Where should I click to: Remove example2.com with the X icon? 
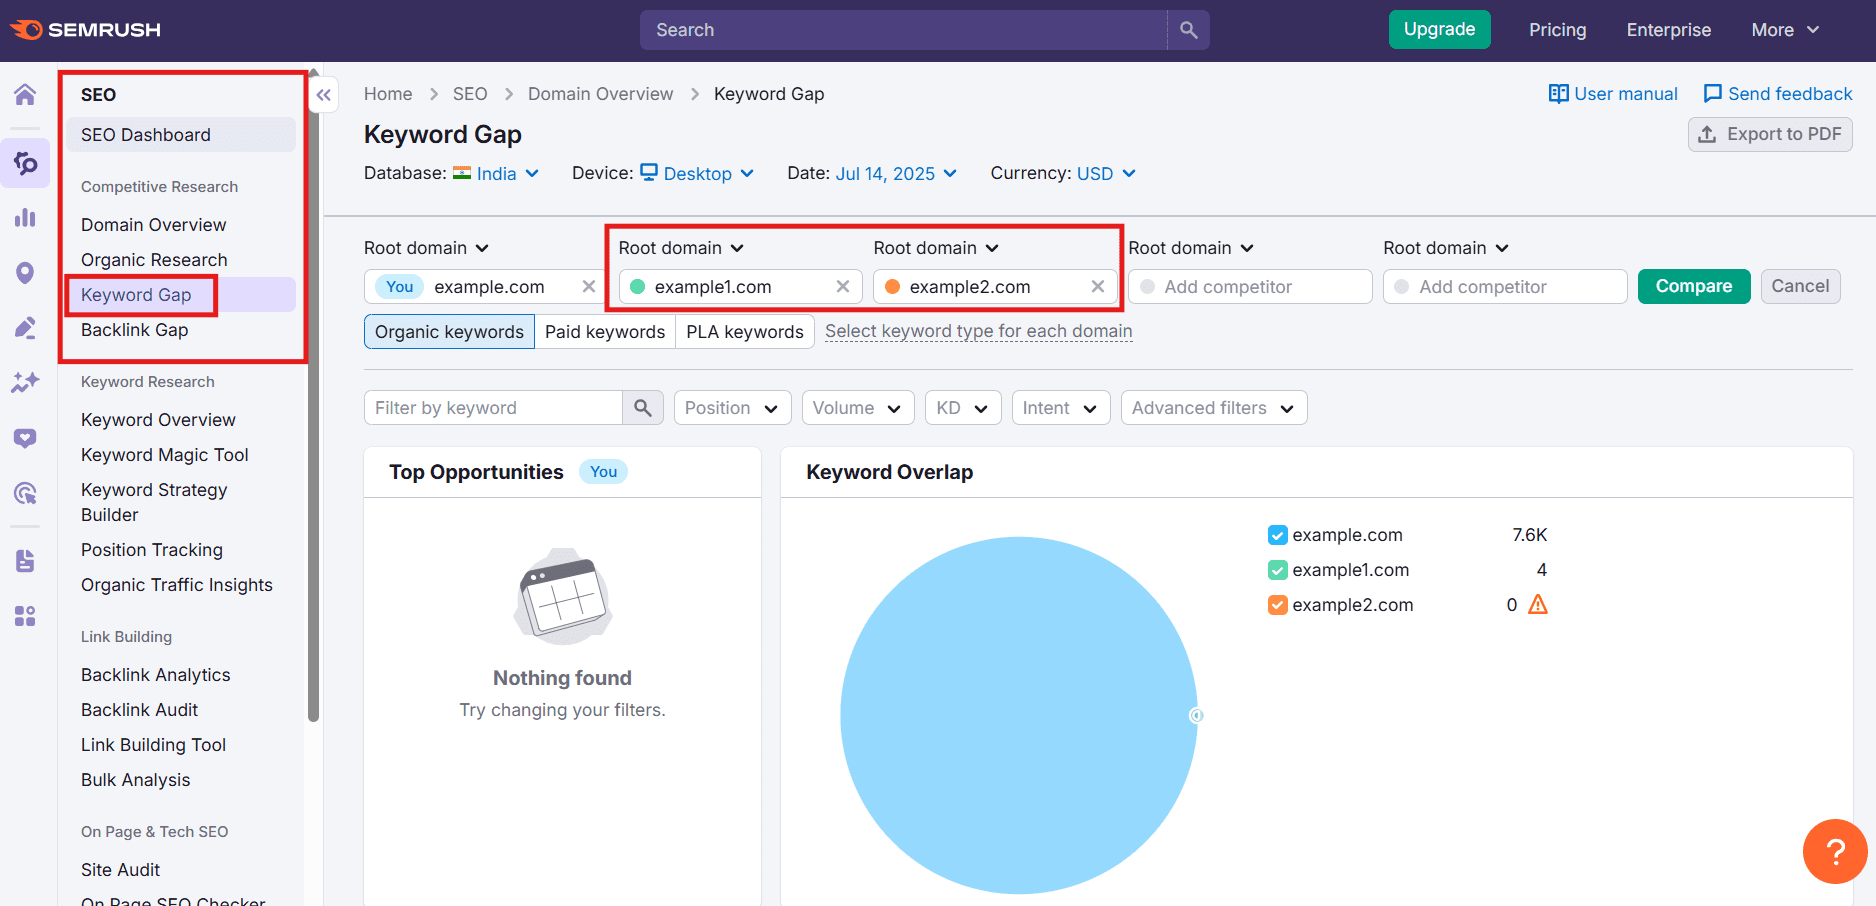click(x=1098, y=287)
